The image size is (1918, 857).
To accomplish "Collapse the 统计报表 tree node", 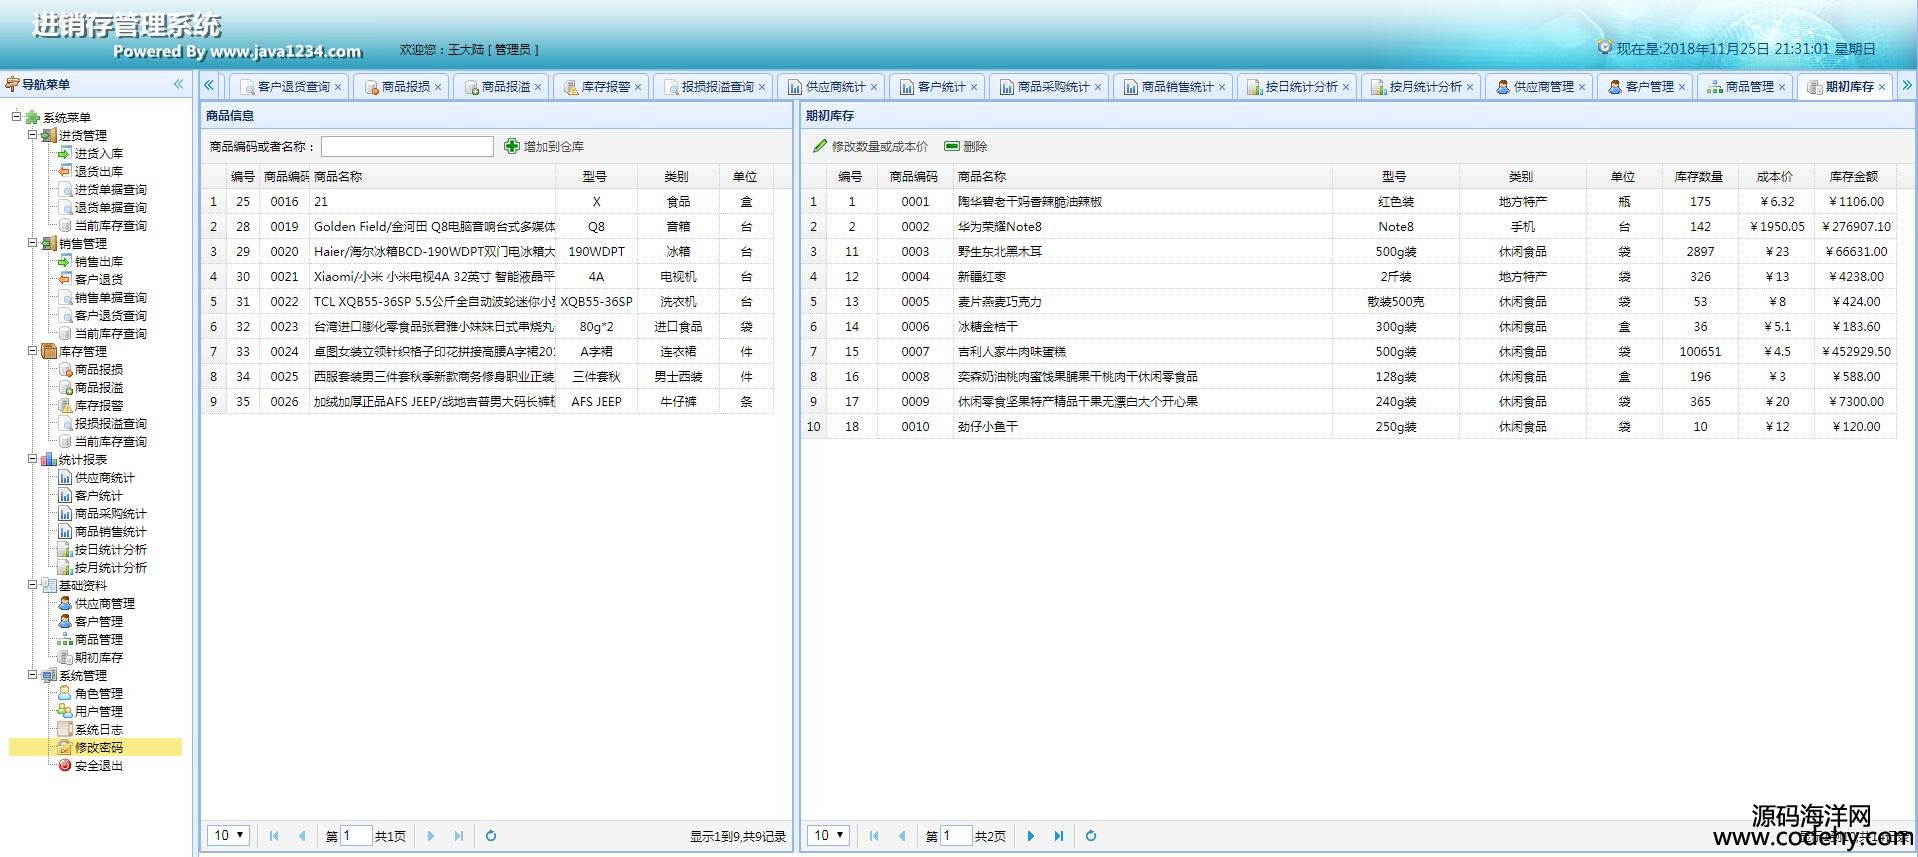I will pyautogui.click(x=33, y=460).
